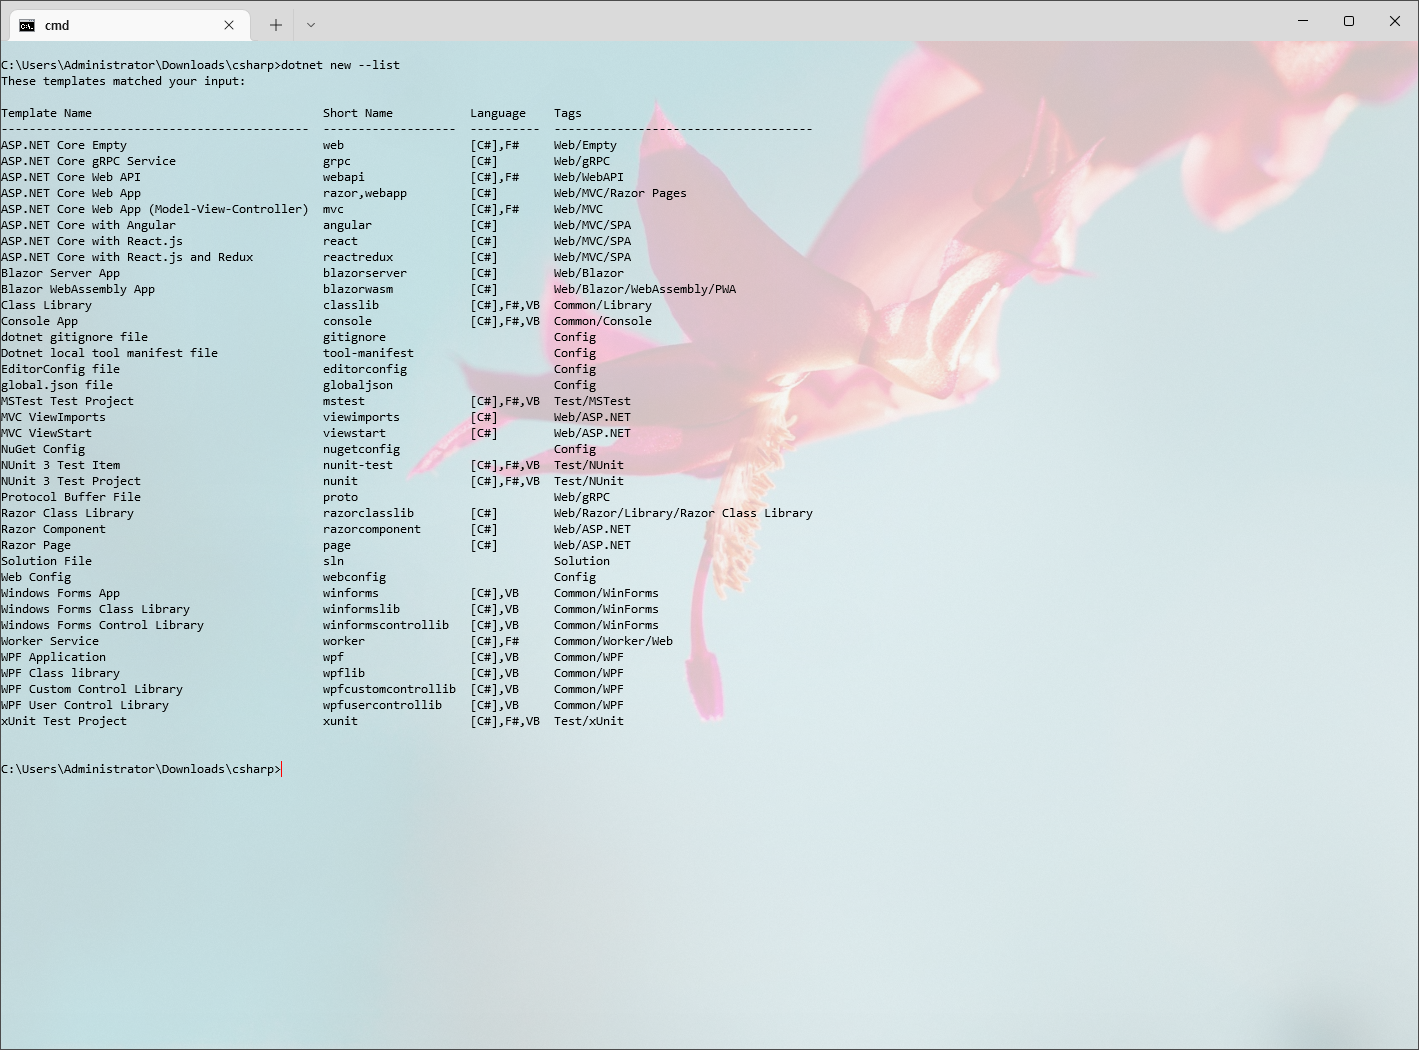
Task: Open a new terminal tab
Action: tap(276, 25)
